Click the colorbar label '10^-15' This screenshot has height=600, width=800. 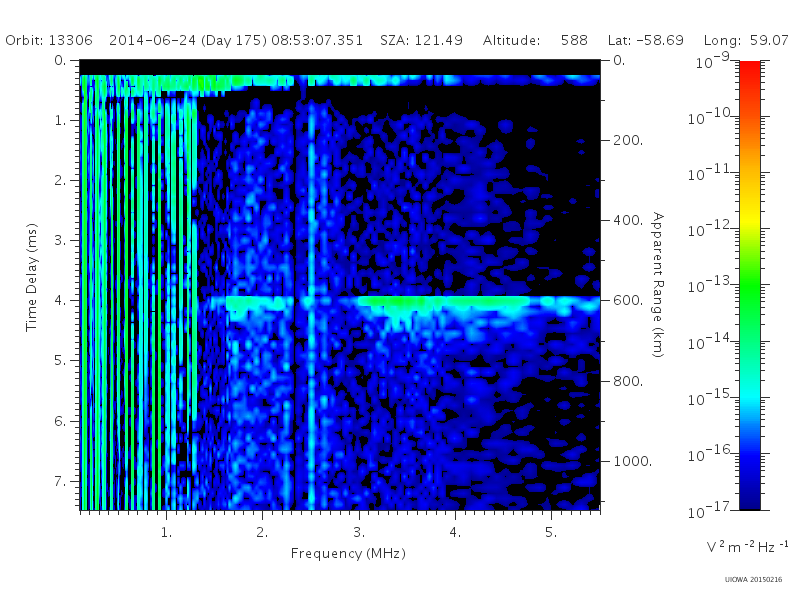[x=711, y=397]
